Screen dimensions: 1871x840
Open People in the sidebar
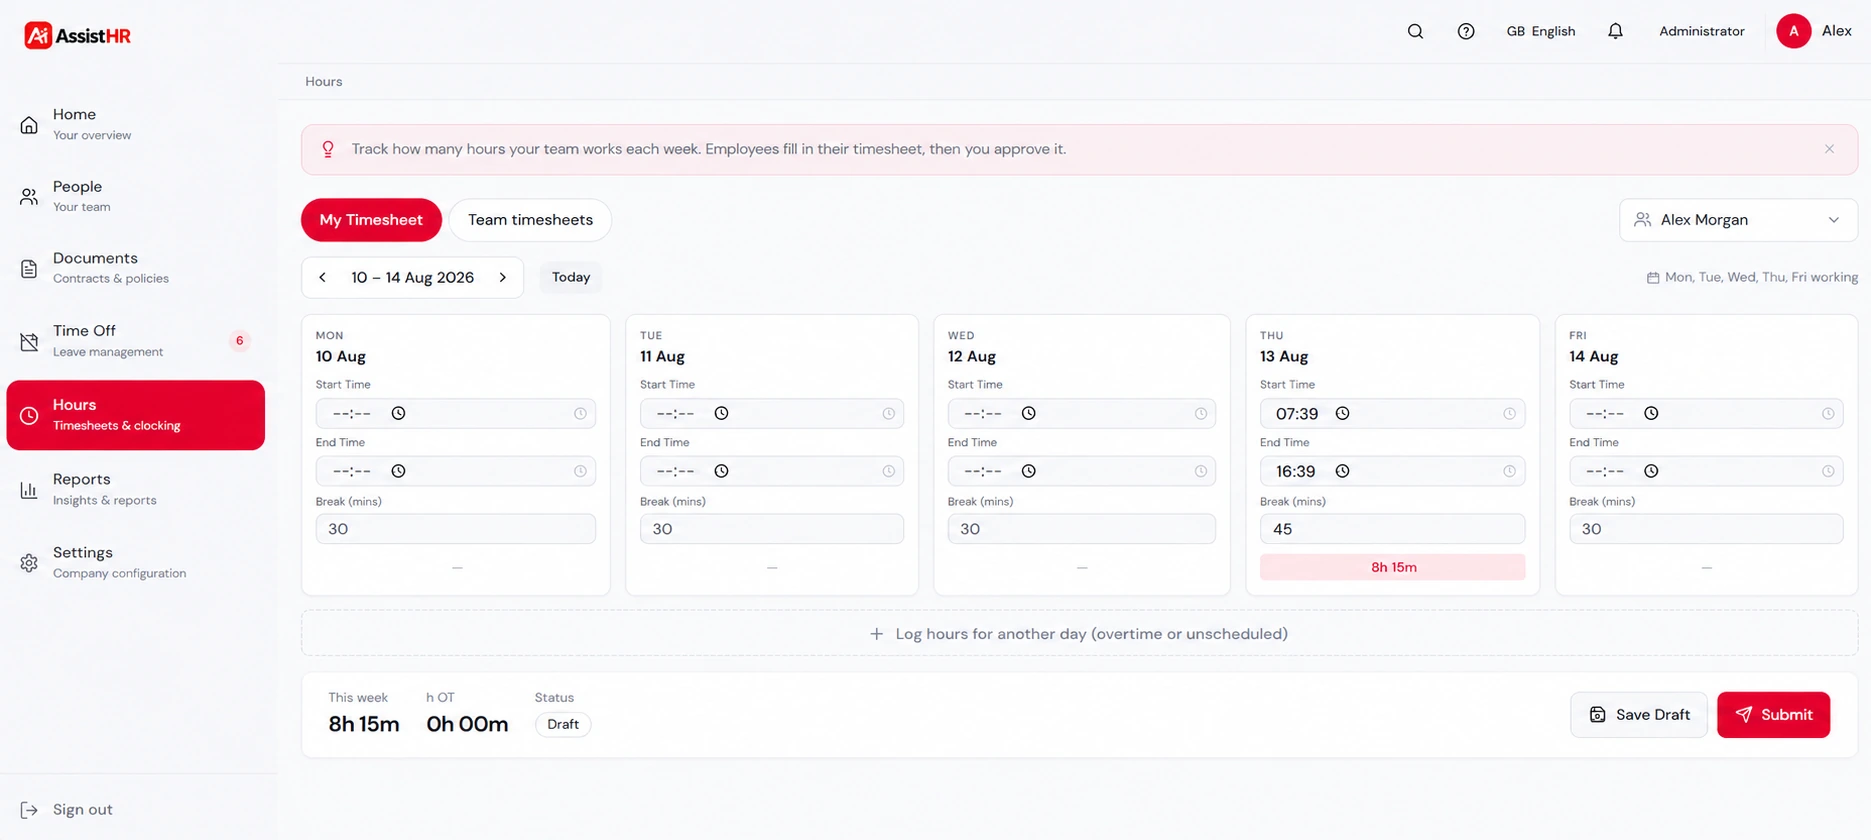[x=135, y=196]
